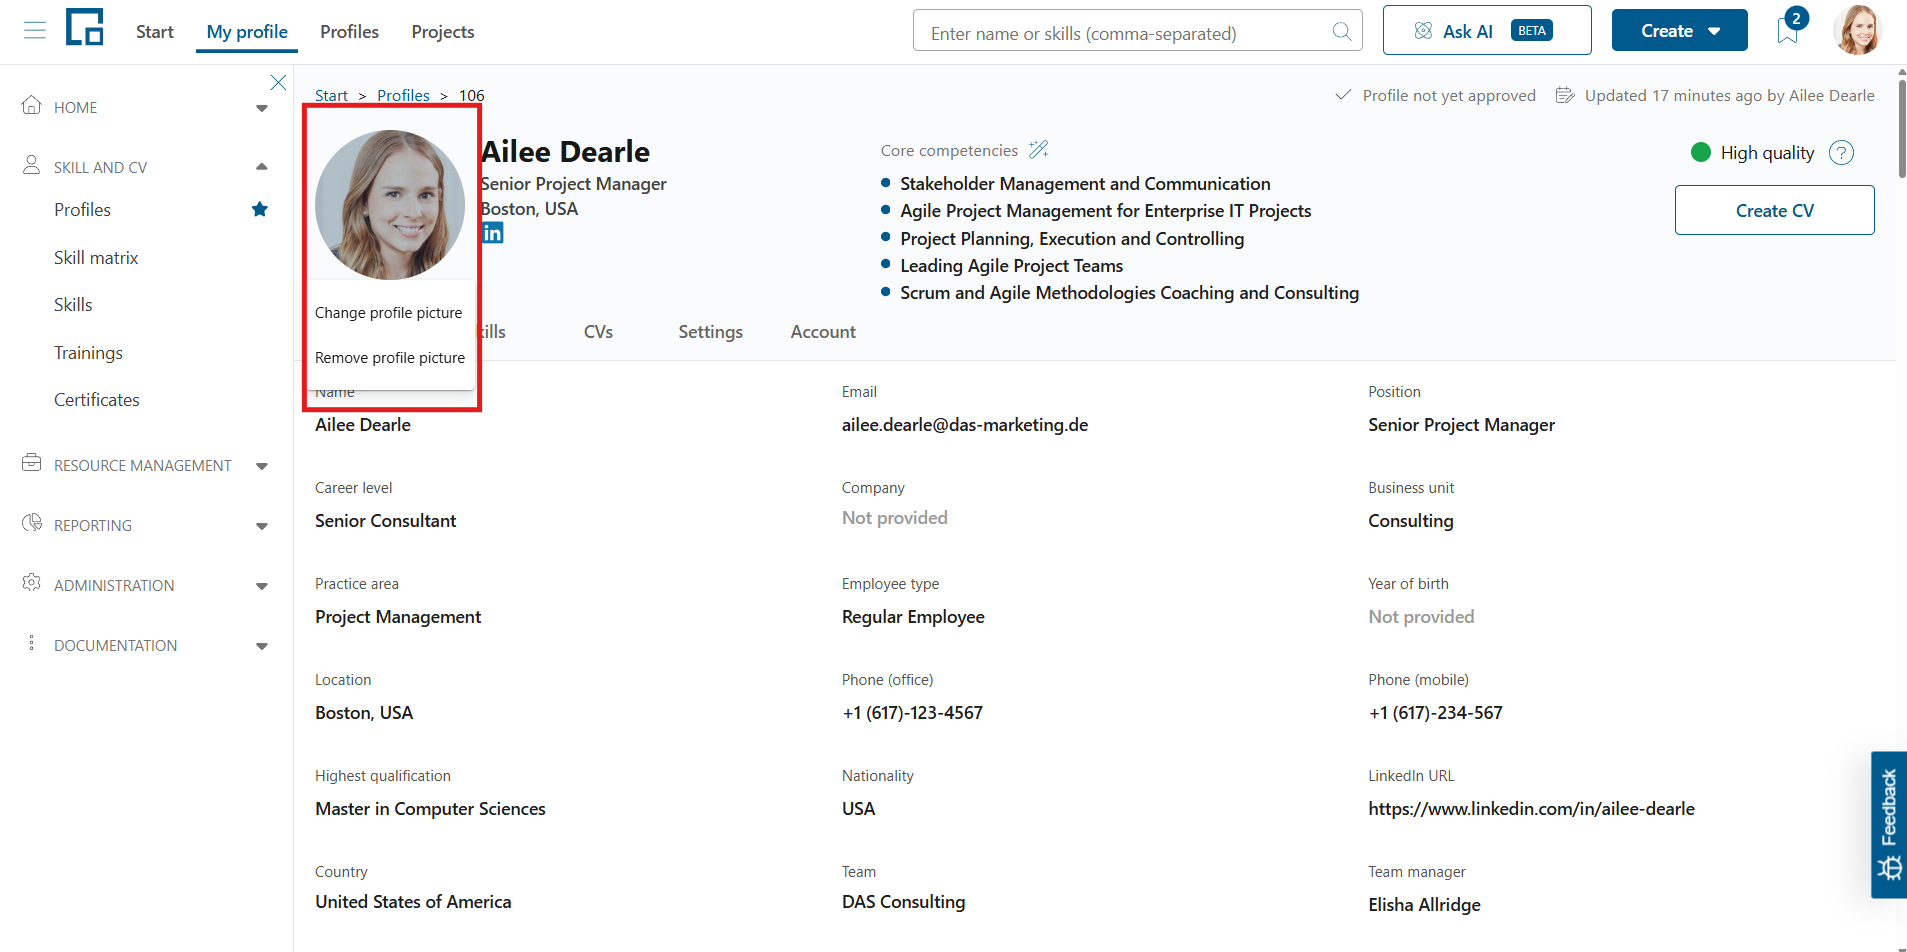The height and width of the screenshot is (952, 1907).
Task: Click the Administration gear icon
Action: (x=32, y=583)
